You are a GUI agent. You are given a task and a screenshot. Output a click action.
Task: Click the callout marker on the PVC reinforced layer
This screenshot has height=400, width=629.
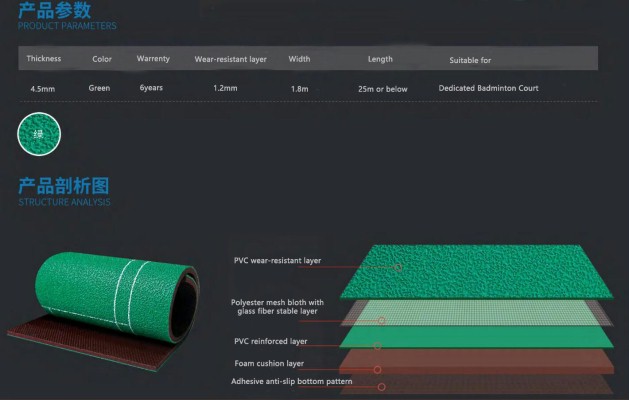(377, 346)
